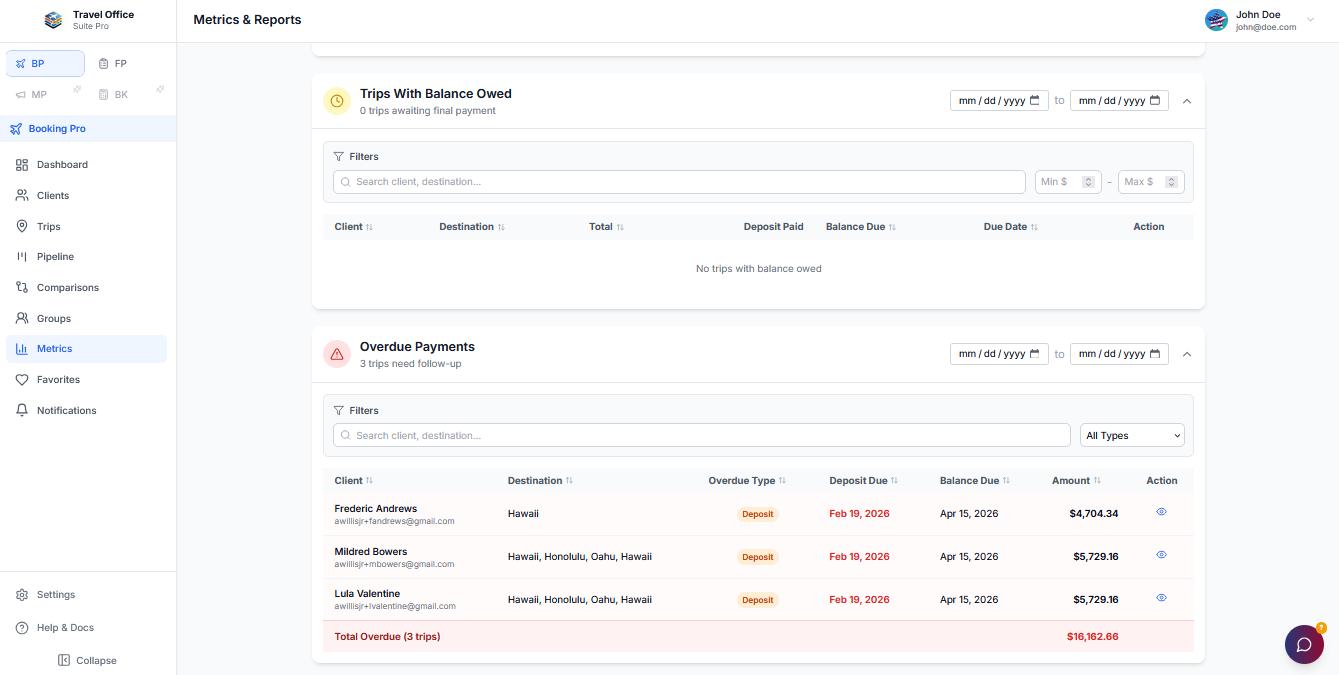Navigate to the Dashboard menu item
This screenshot has width=1339, height=675.
coord(62,164)
